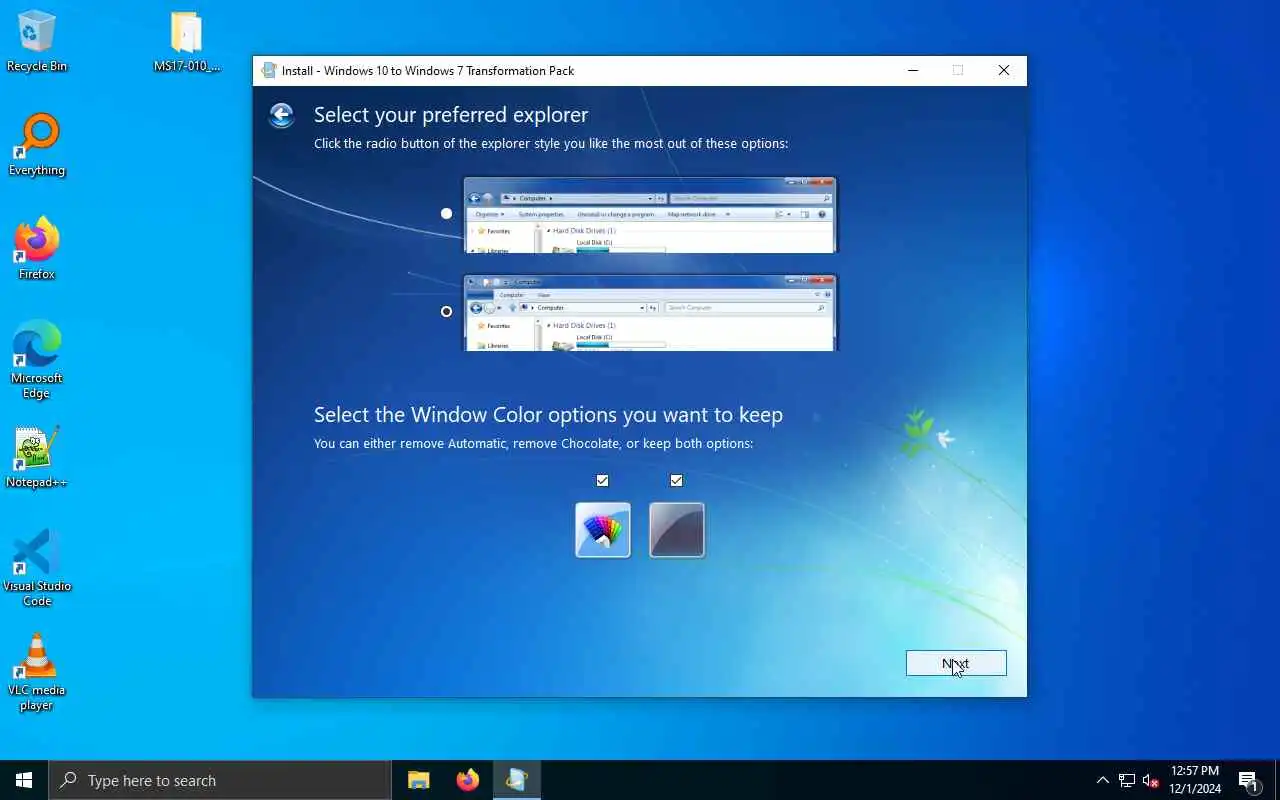Screen dimensions: 1280x800
Task: Click the installer title bar icon
Action: (269, 70)
